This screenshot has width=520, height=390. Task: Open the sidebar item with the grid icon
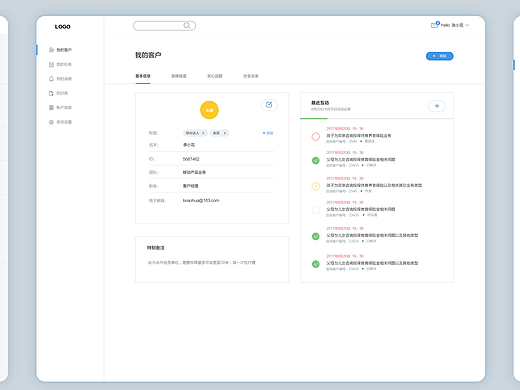tap(60, 107)
